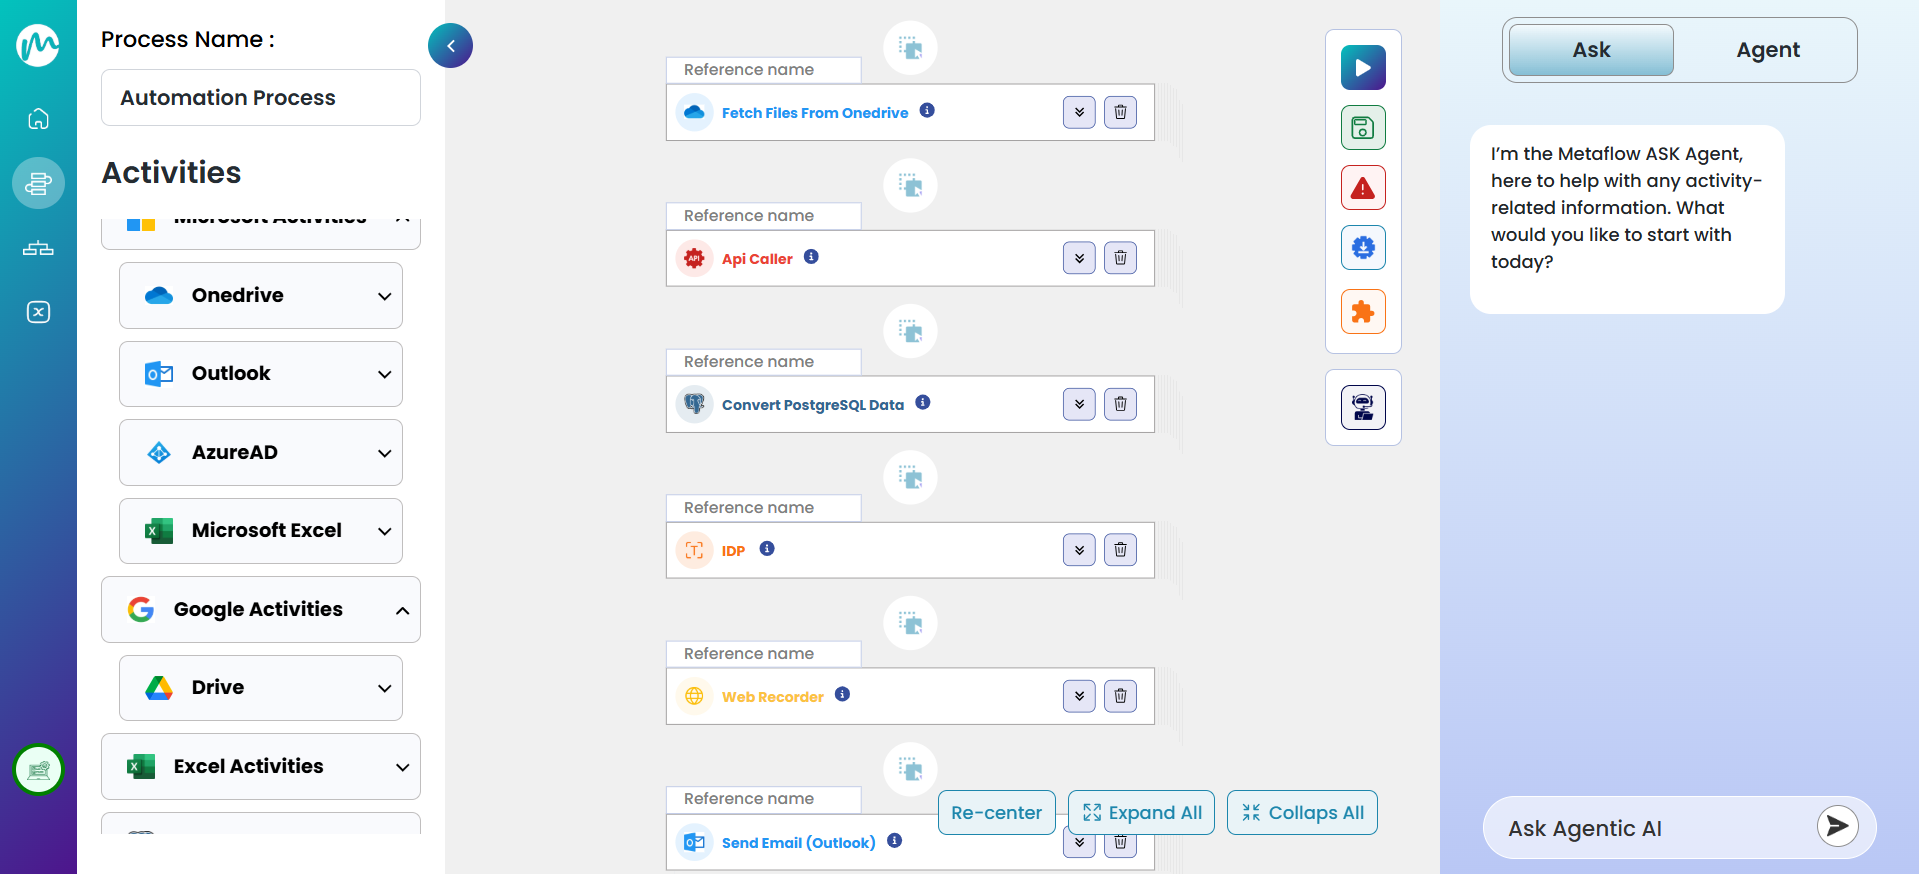View info on the Fetch Files From Onedrive activity
The image size is (1919, 874).
click(x=927, y=111)
